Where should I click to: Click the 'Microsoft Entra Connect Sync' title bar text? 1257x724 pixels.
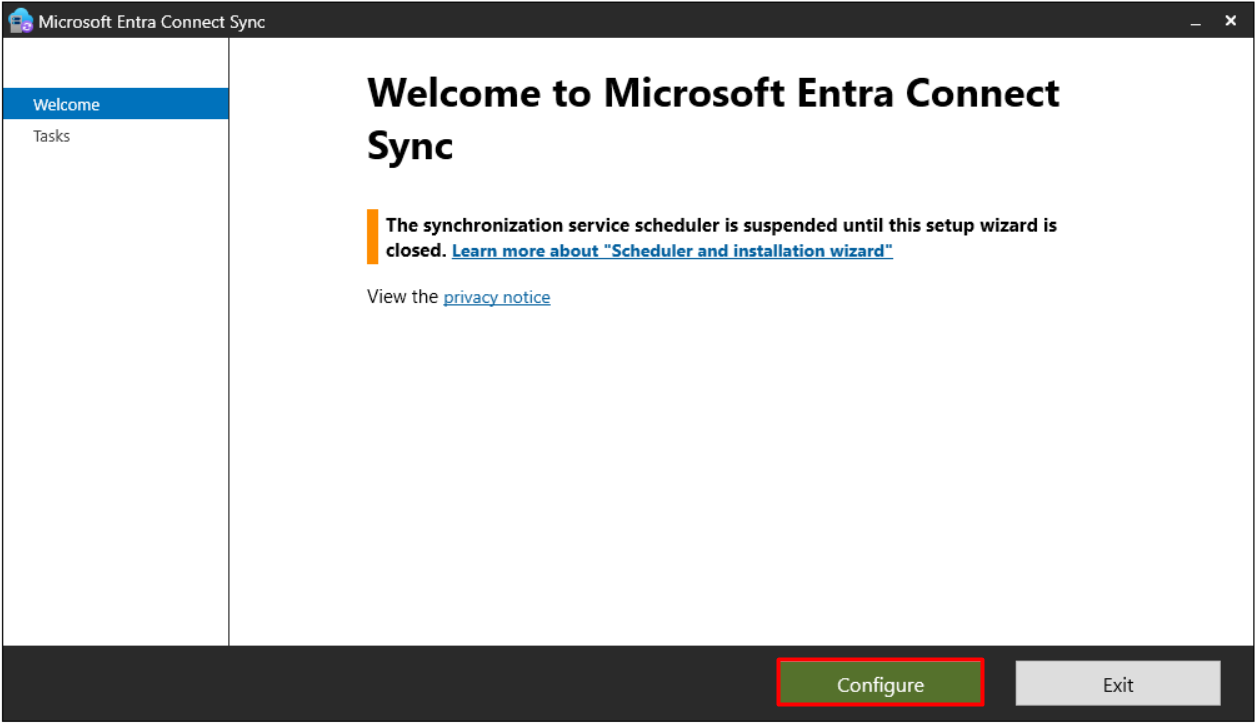point(152,21)
